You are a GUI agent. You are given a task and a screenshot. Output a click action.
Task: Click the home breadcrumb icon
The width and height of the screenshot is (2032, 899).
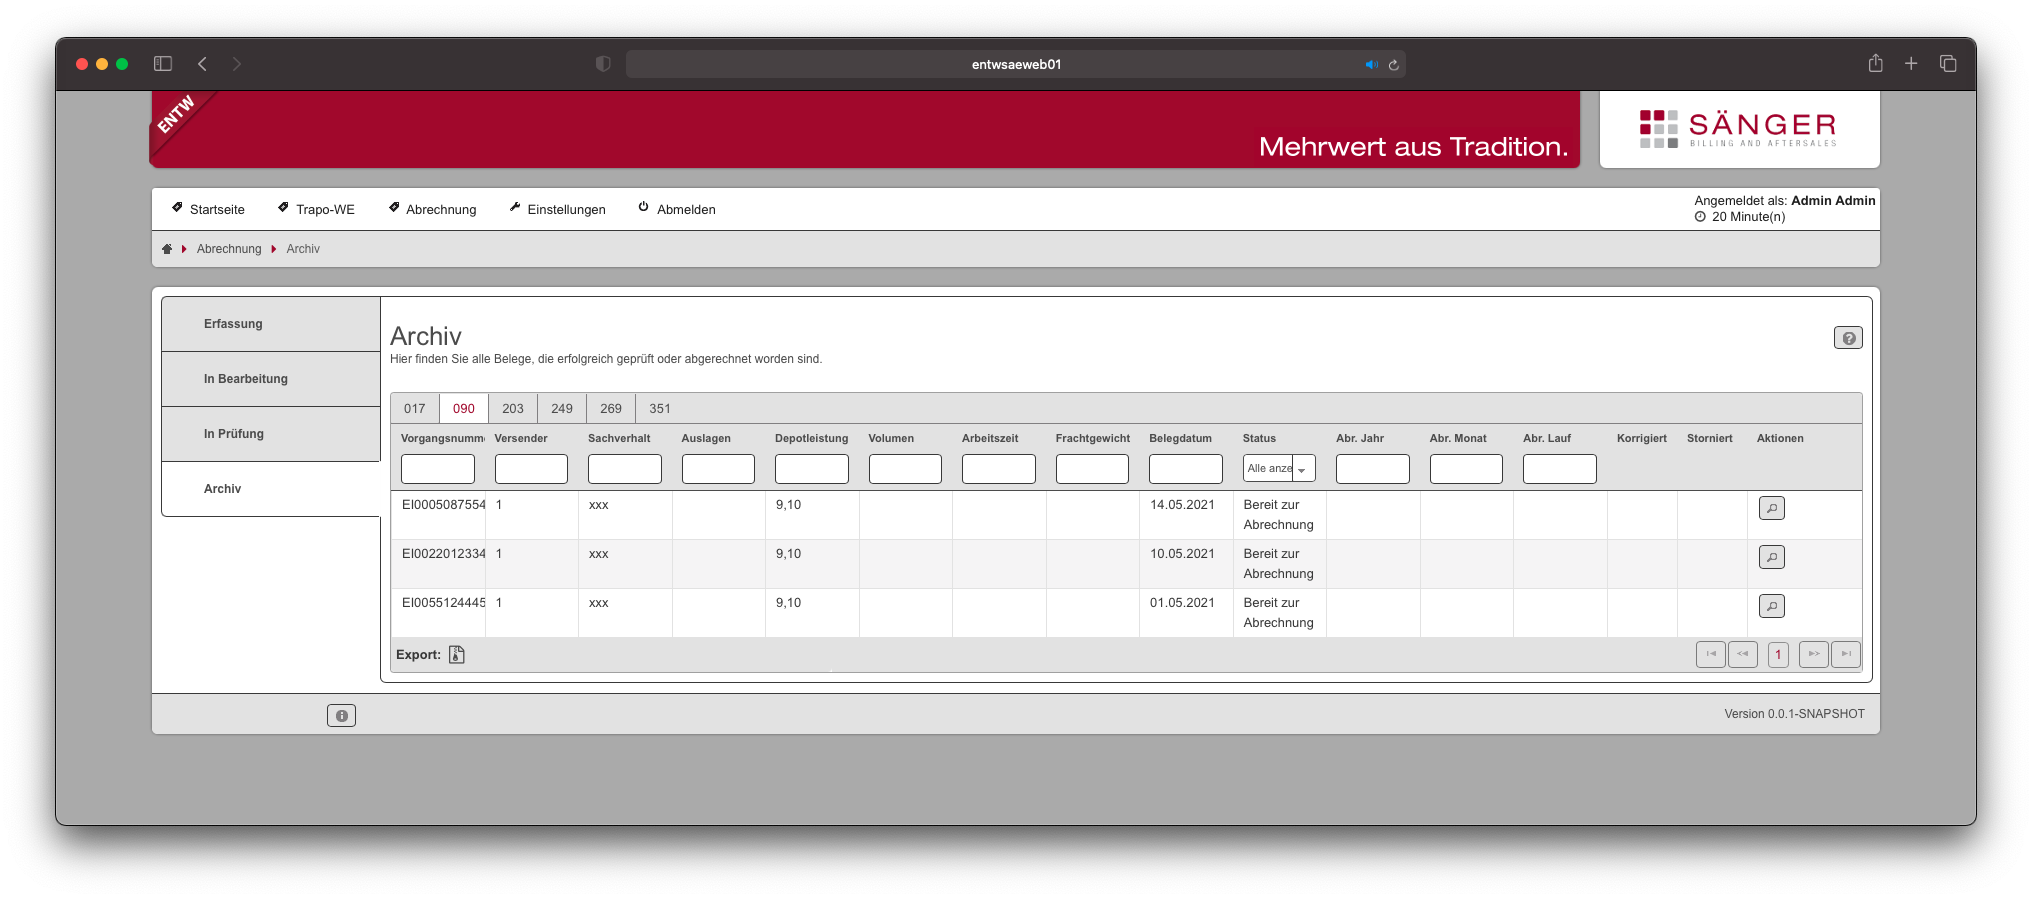point(167,249)
